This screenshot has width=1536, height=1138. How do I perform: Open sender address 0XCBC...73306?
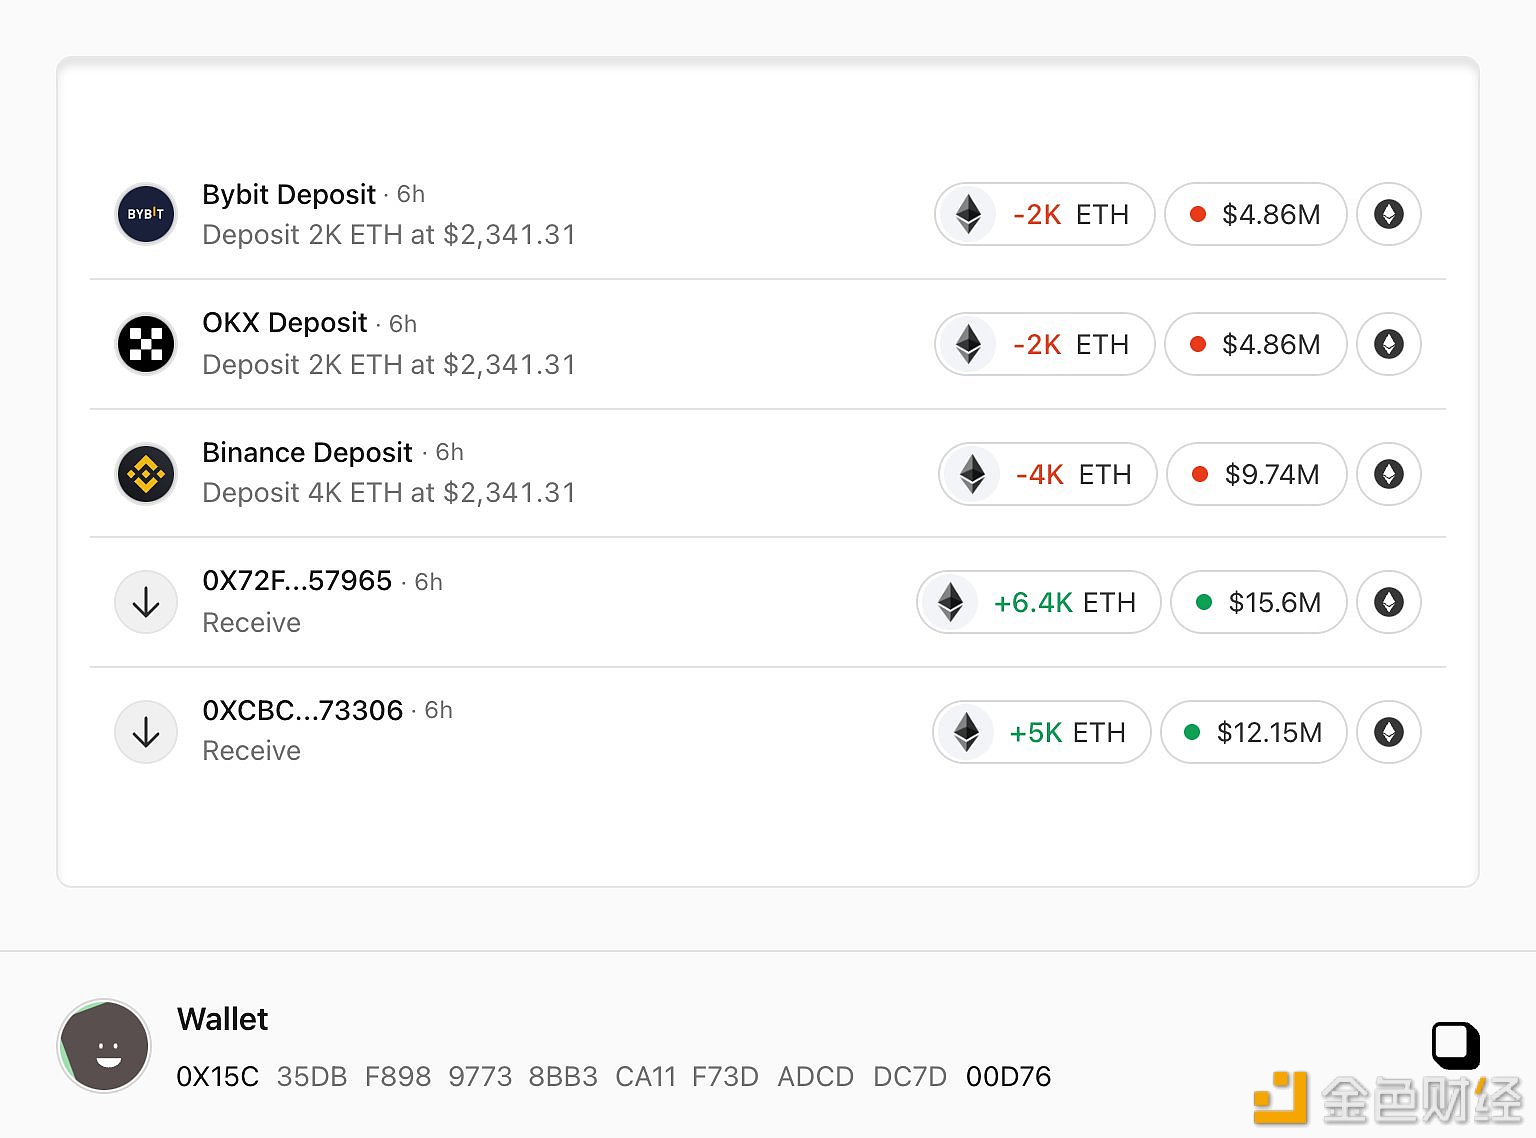click(302, 710)
